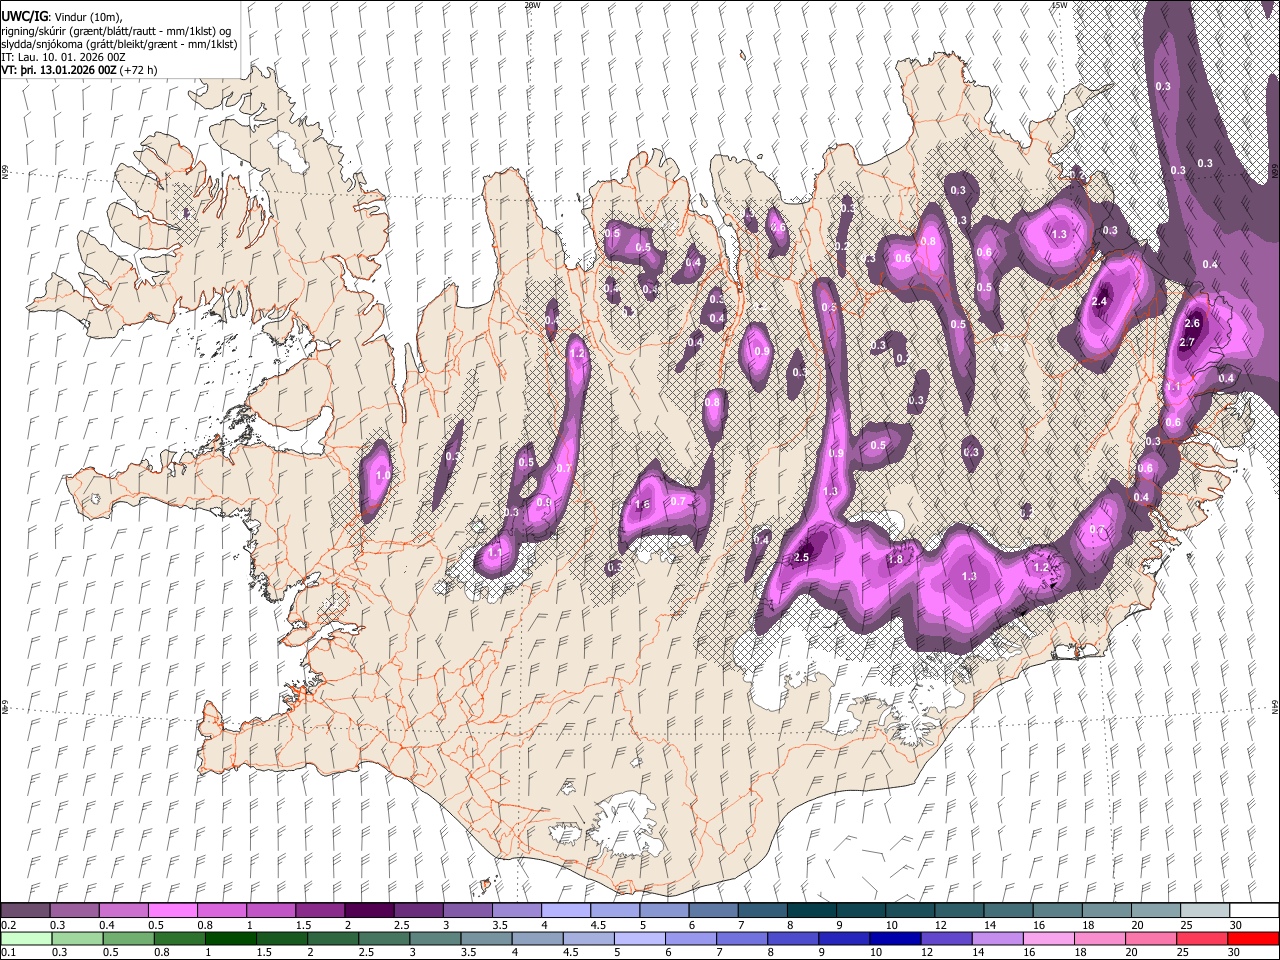Click the 1.6 snowfall value on the map
The image size is (1280, 960).
click(643, 505)
